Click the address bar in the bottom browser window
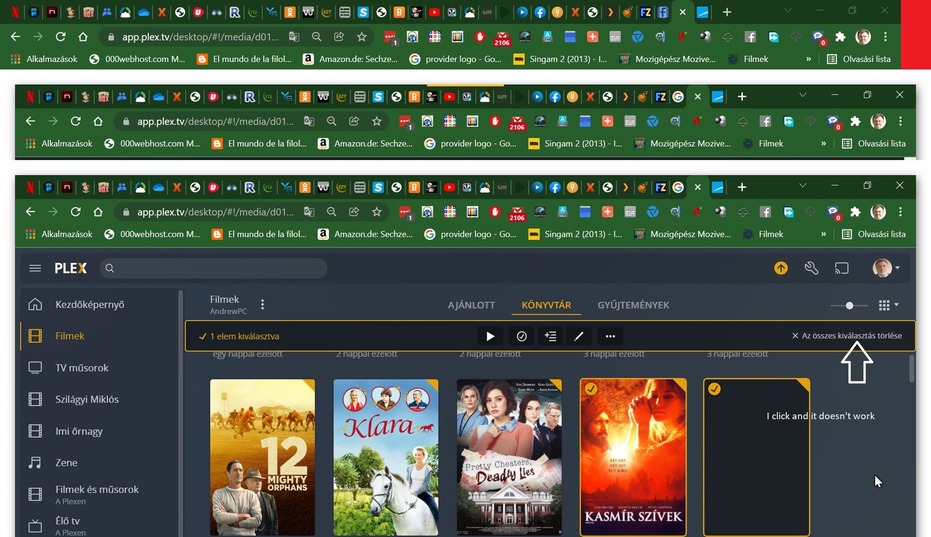 (215, 212)
